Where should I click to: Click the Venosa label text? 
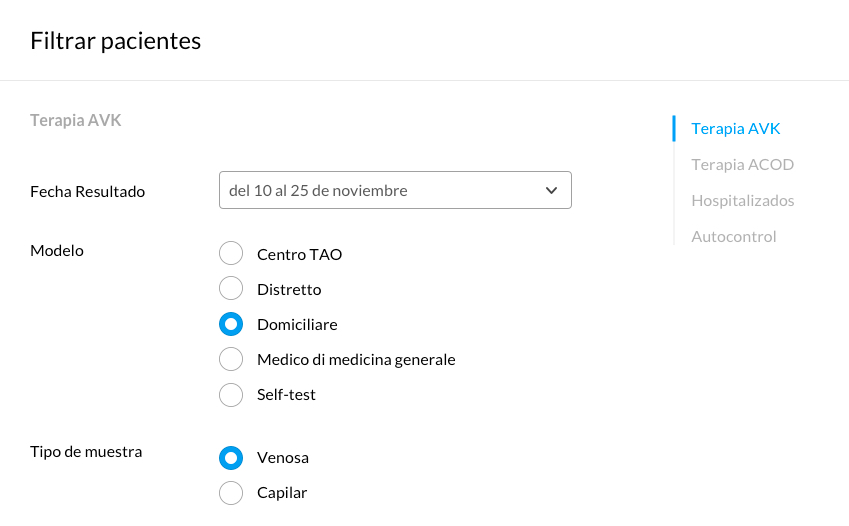[283, 457]
